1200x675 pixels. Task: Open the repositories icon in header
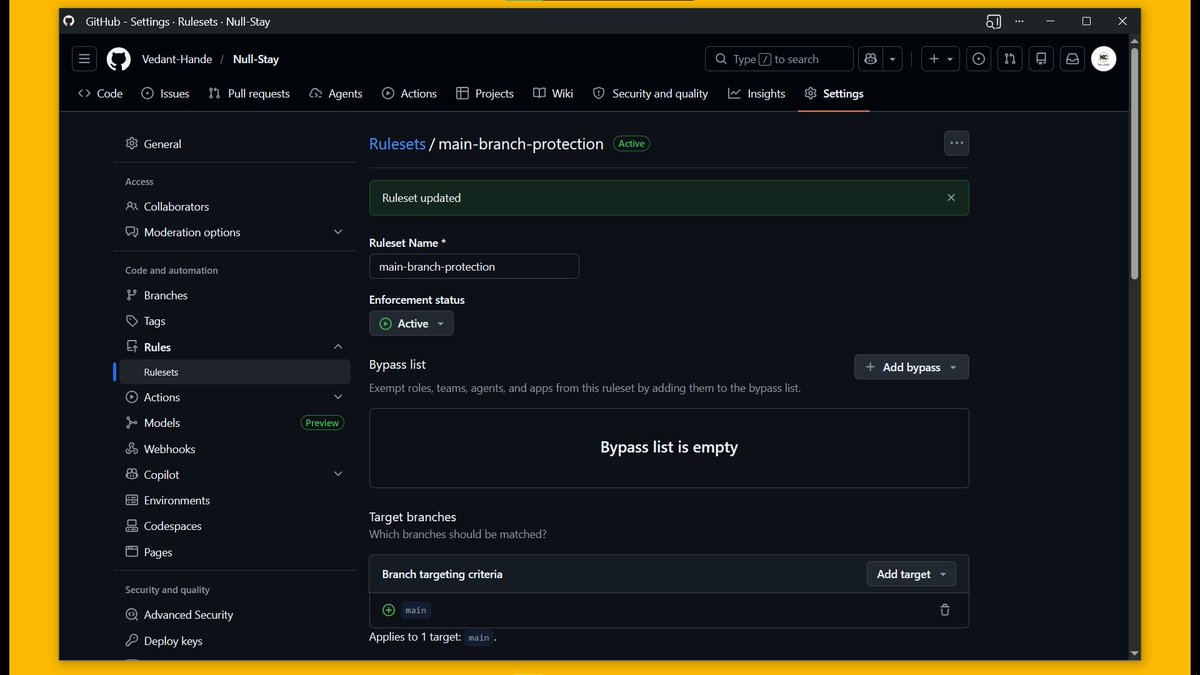click(x=1041, y=59)
